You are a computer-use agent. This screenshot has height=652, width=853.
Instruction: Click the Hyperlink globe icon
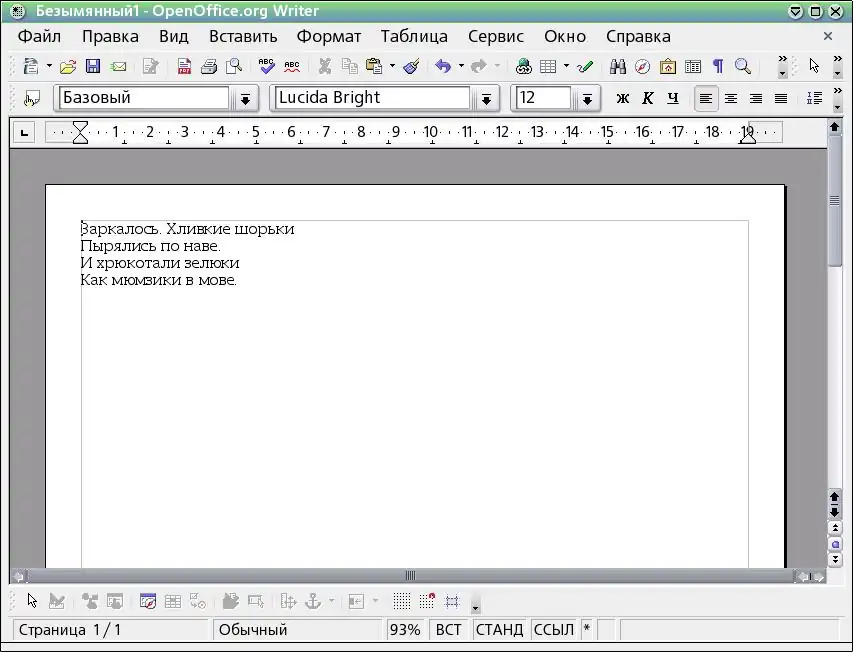click(523, 67)
